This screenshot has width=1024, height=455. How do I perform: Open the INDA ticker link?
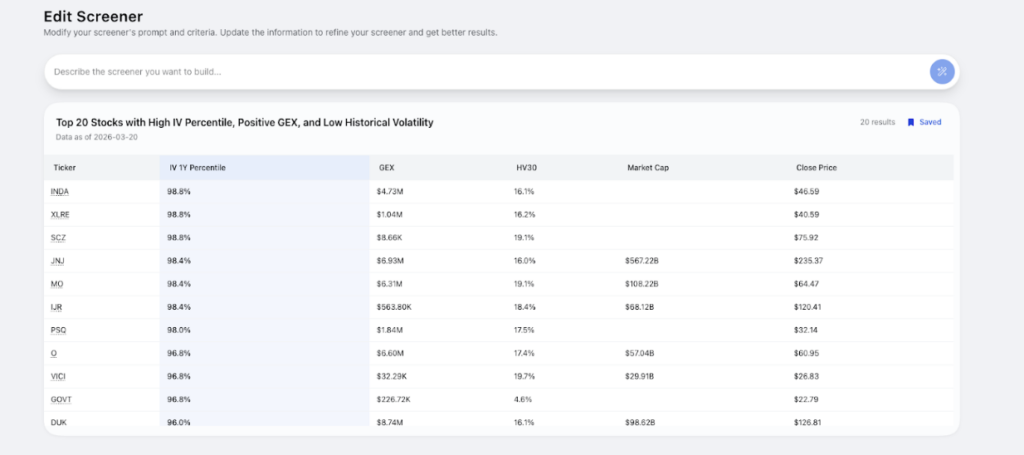click(x=59, y=192)
